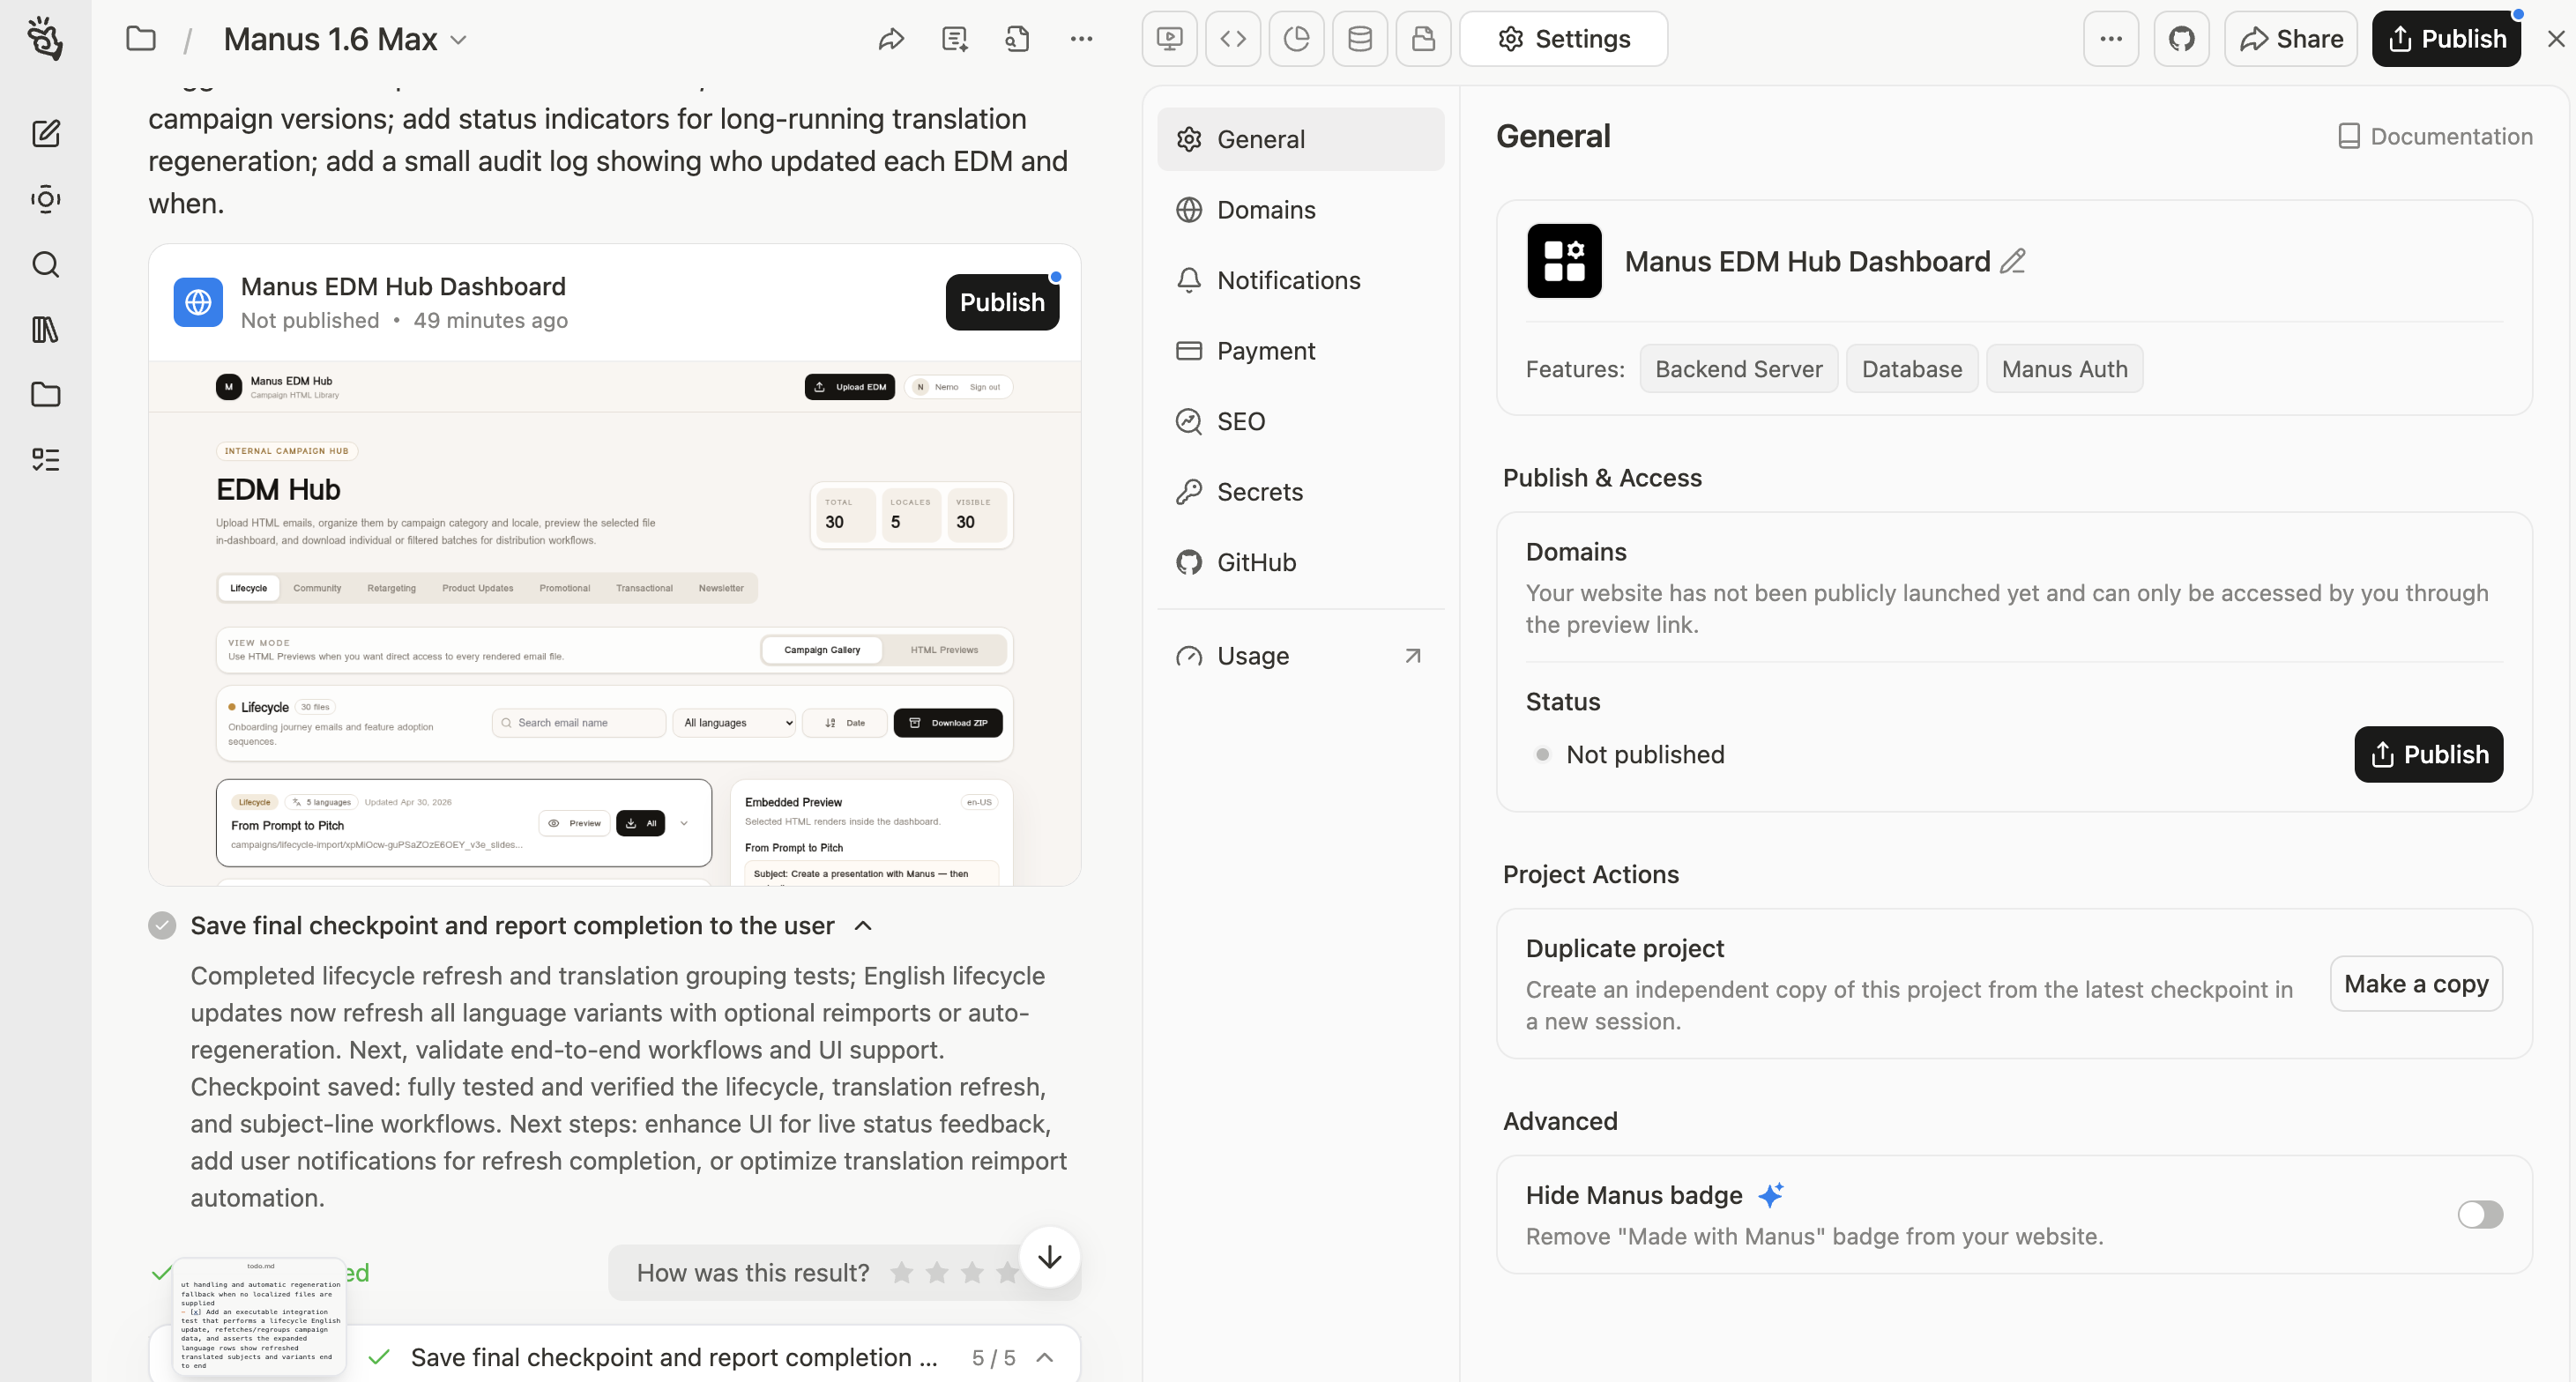Open the task list icon in sidebar
The image size is (2576, 1382).
tap(46, 459)
